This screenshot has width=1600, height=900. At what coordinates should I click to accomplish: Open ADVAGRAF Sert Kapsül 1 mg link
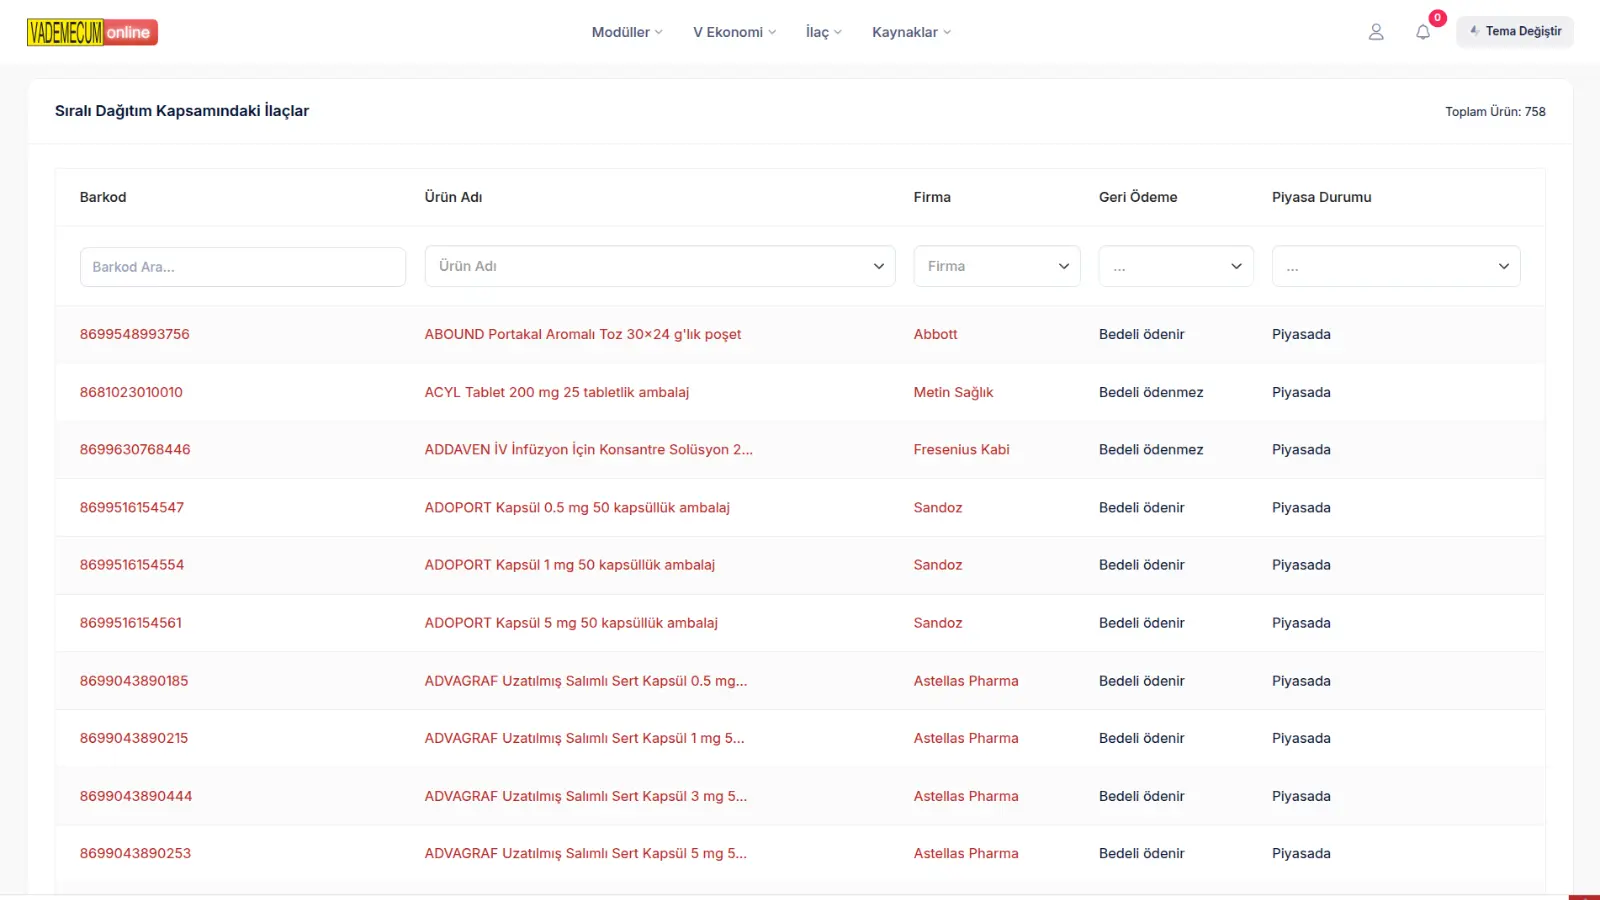[585, 738]
